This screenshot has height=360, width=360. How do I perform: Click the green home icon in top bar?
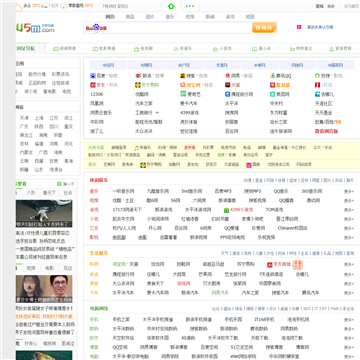171,6
